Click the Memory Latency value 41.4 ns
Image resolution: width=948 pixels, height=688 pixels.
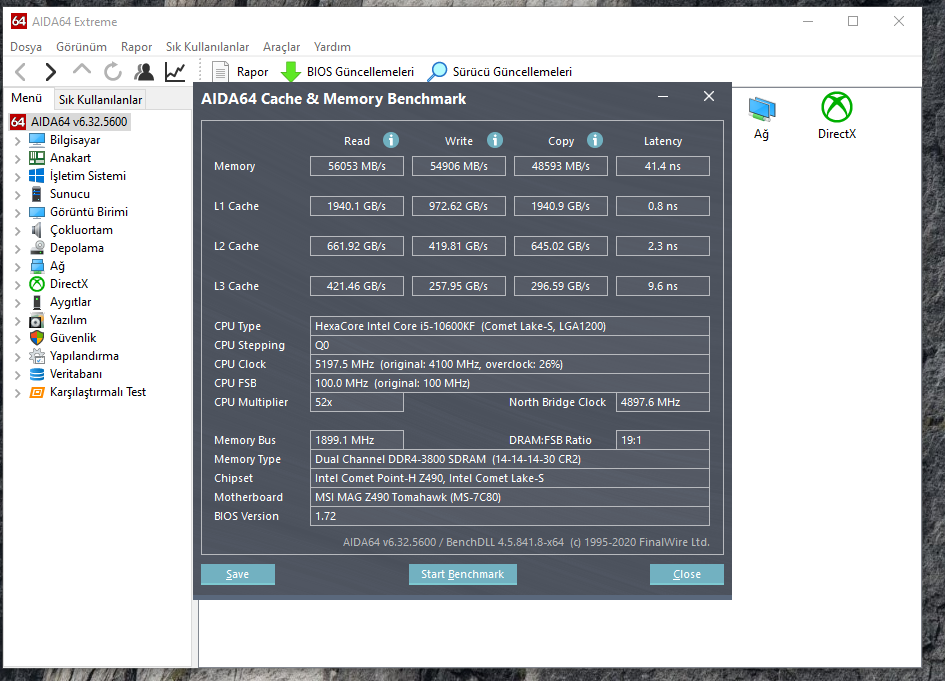pyautogui.click(x=663, y=166)
